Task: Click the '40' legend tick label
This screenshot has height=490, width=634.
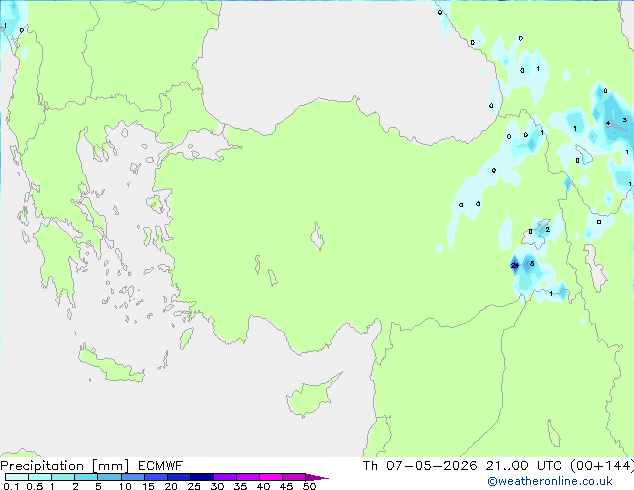Action: (x=263, y=486)
